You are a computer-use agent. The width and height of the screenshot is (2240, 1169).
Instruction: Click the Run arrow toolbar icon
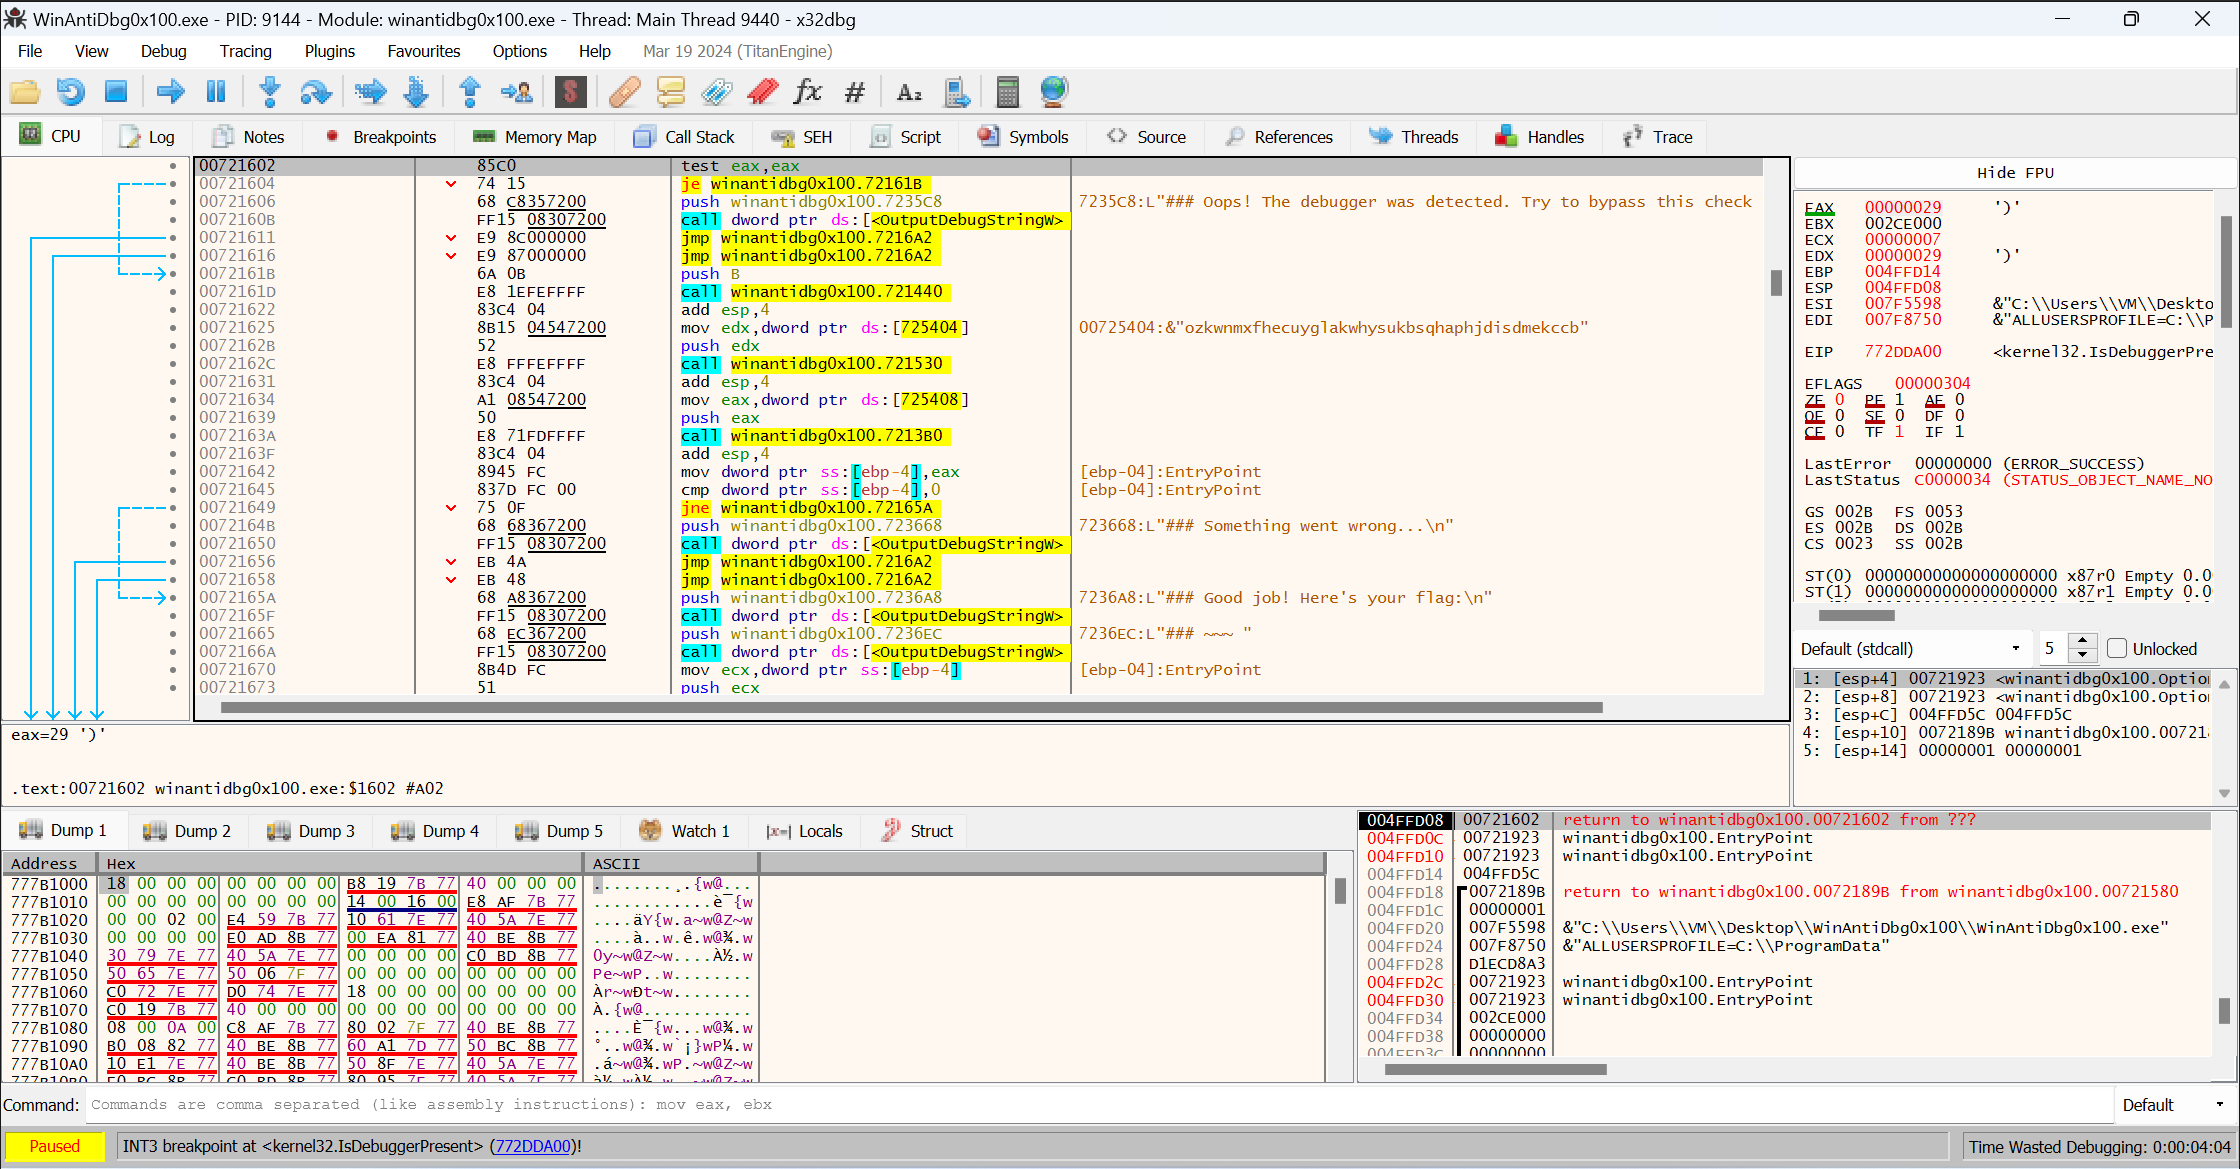[x=171, y=92]
